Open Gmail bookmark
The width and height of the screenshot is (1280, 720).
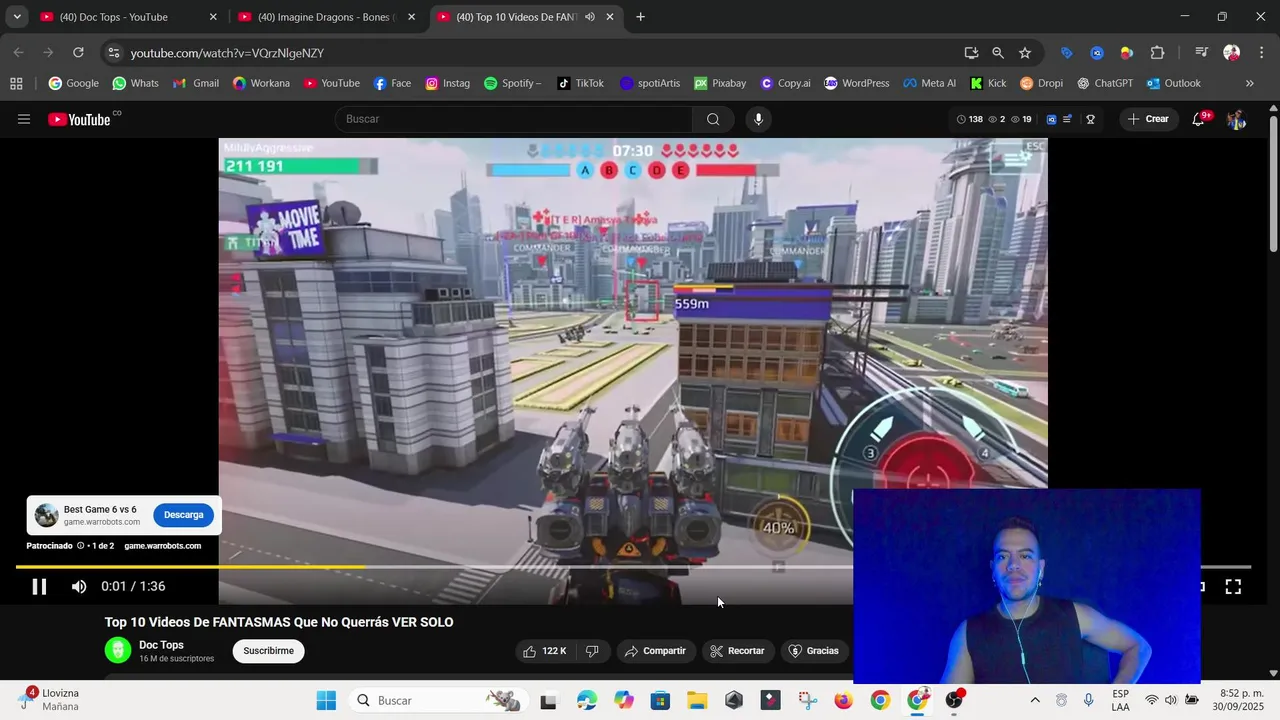pyautogui.click(x=196, y=84)
